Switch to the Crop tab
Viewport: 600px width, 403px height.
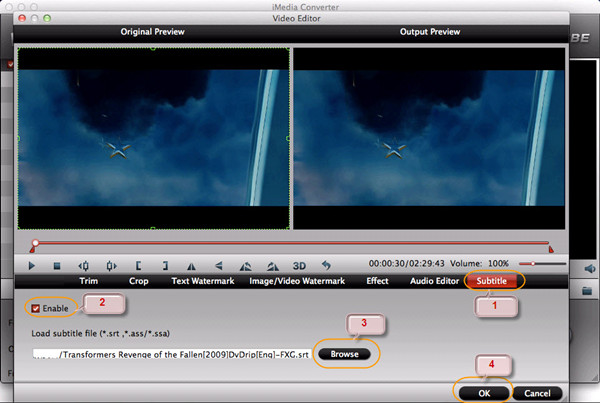[139, 281]
